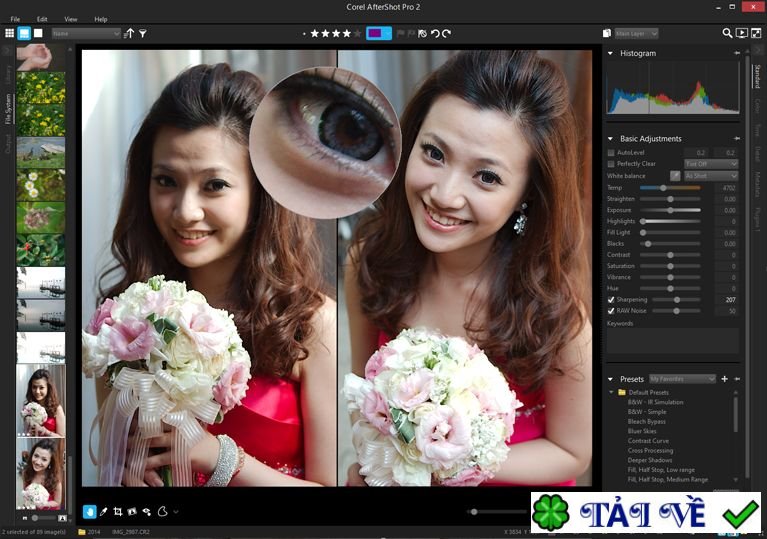Open the White balance As Shot dropdown
This screenshot has height=539, width=767.
[x=710, y=176]
